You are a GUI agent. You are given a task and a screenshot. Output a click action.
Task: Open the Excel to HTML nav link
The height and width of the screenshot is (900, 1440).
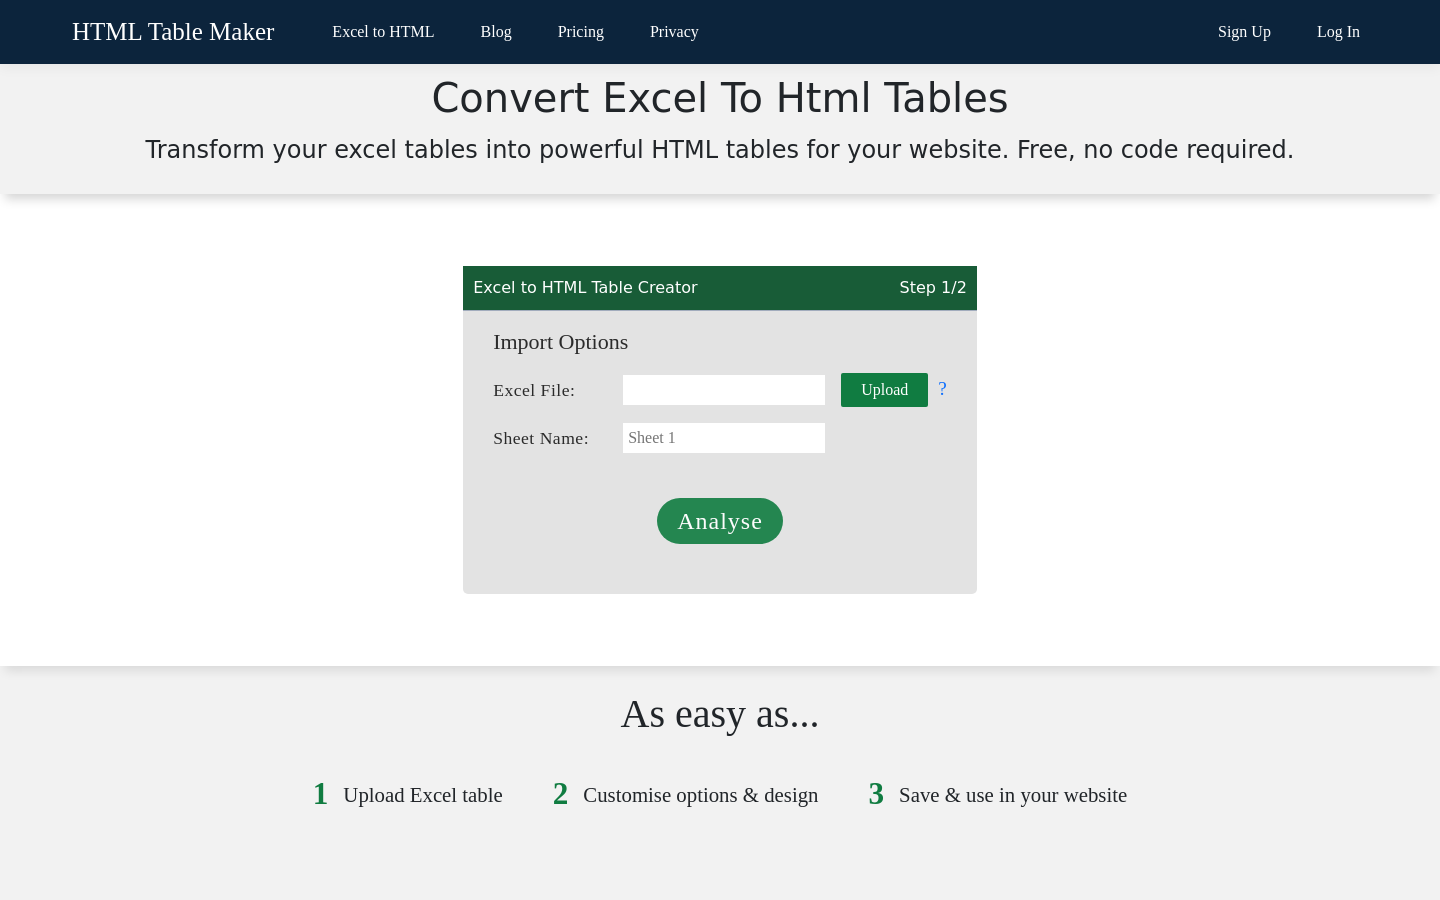point(383,32)
